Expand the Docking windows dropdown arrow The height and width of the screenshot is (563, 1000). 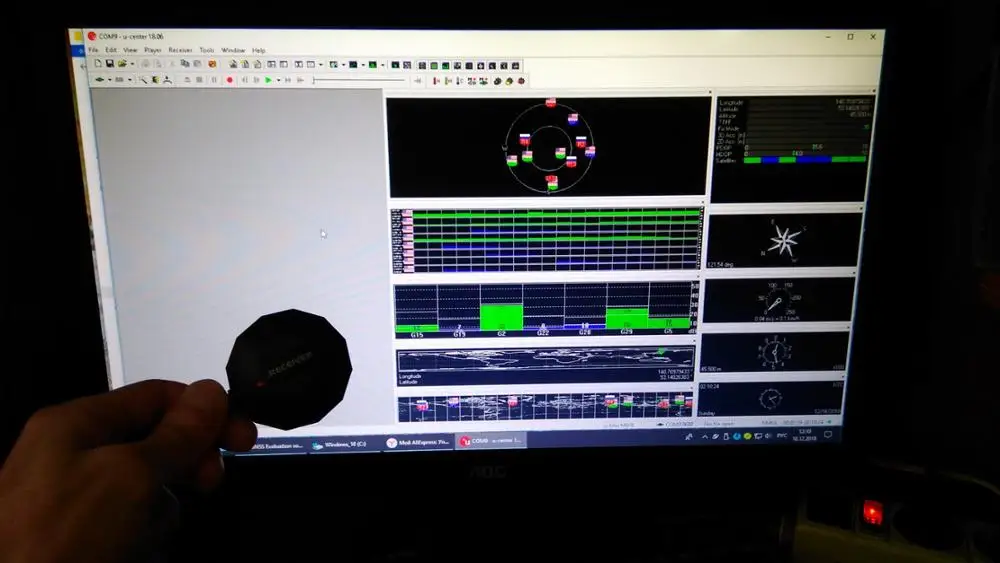(321, 64)
